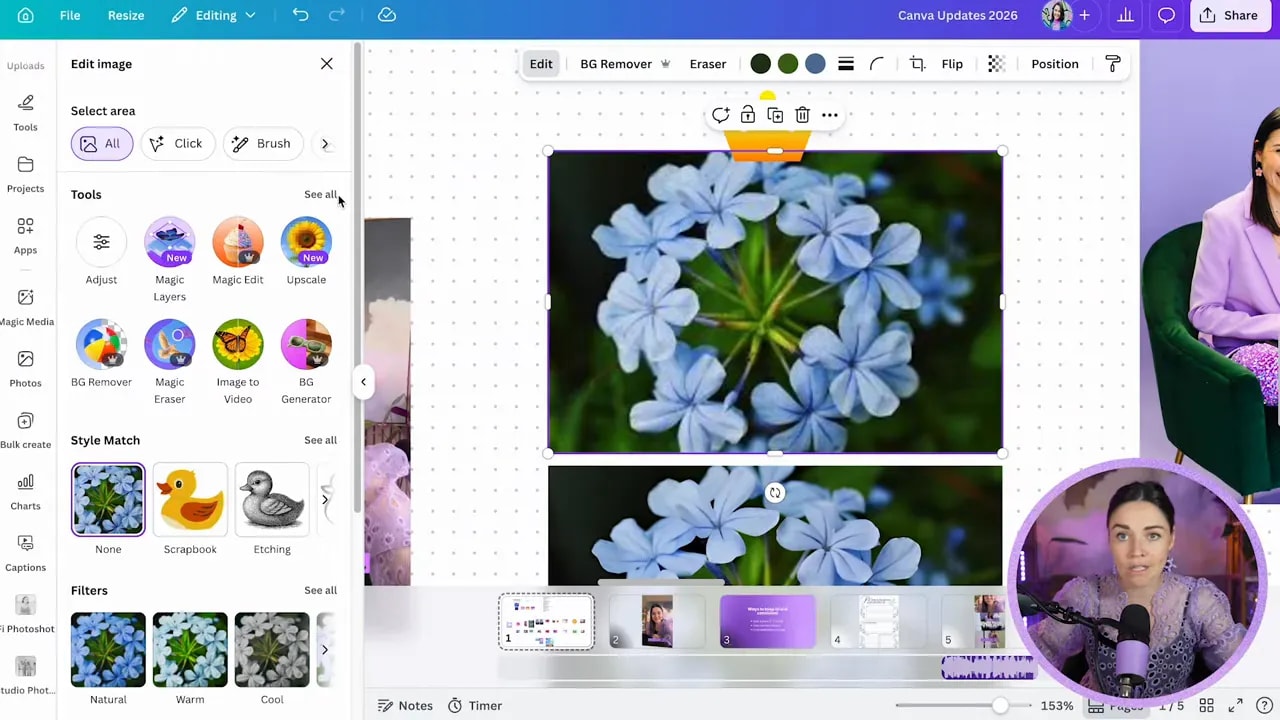The image size is (1280, 720).
Task: Redo the last action
Action: point(337,15)
